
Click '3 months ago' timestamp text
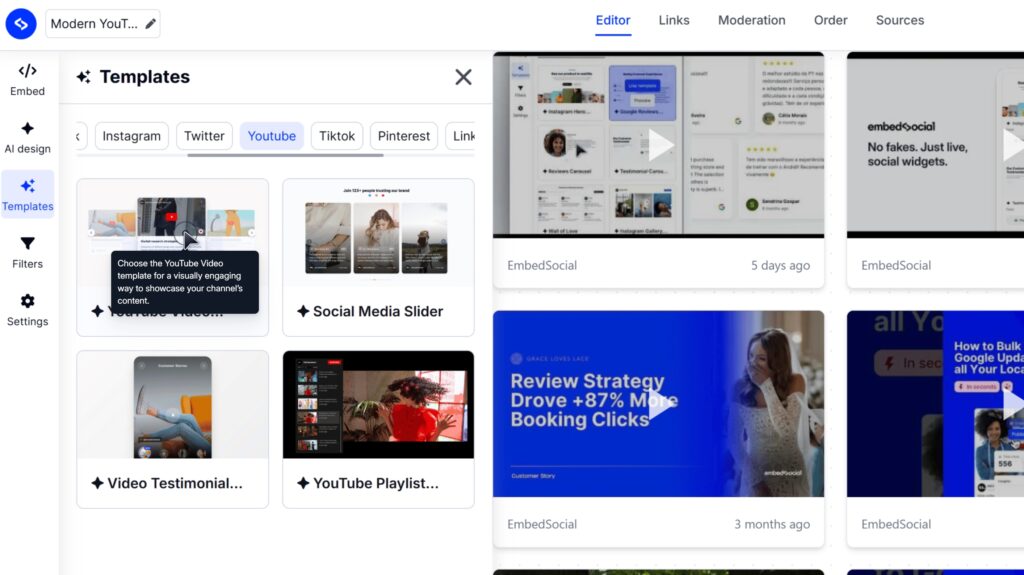[772, 524]
